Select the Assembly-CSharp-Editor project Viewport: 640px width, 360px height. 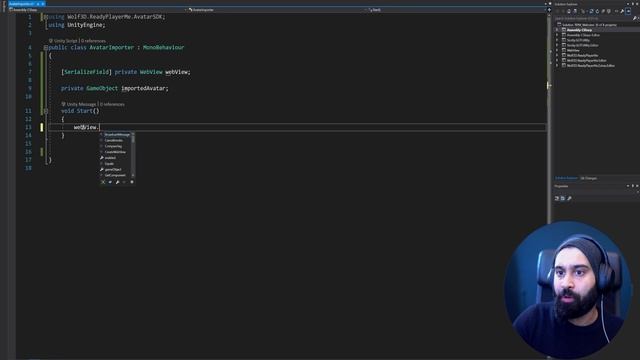583,35
